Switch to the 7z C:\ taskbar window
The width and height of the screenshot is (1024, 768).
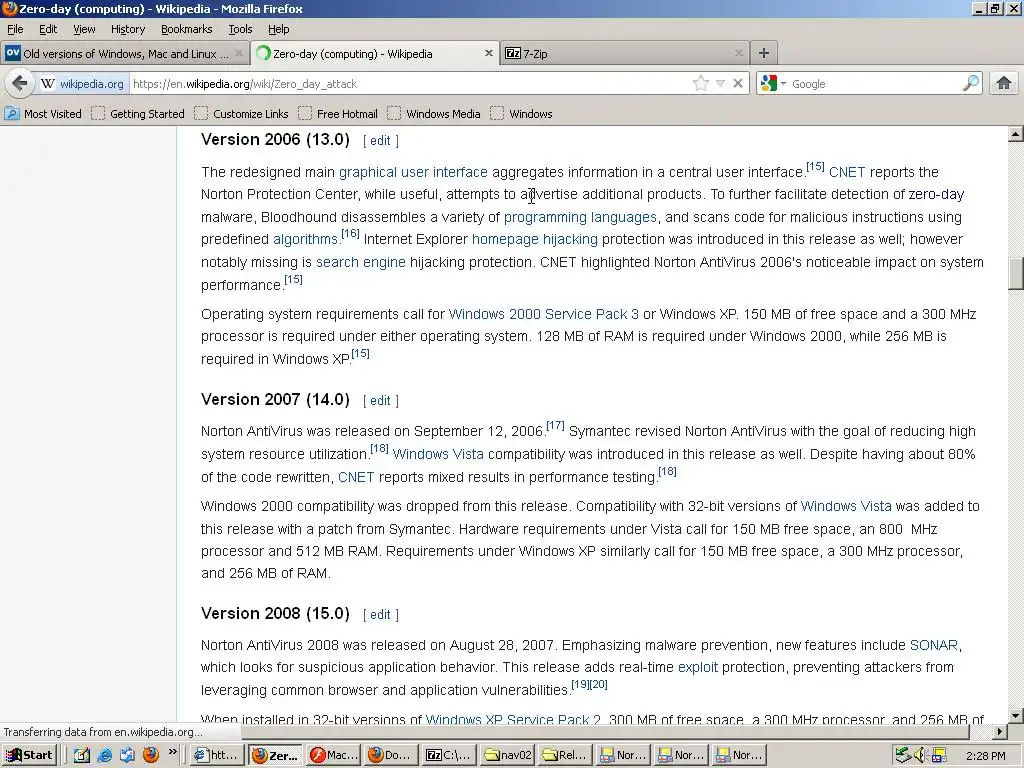click(447, 755)
